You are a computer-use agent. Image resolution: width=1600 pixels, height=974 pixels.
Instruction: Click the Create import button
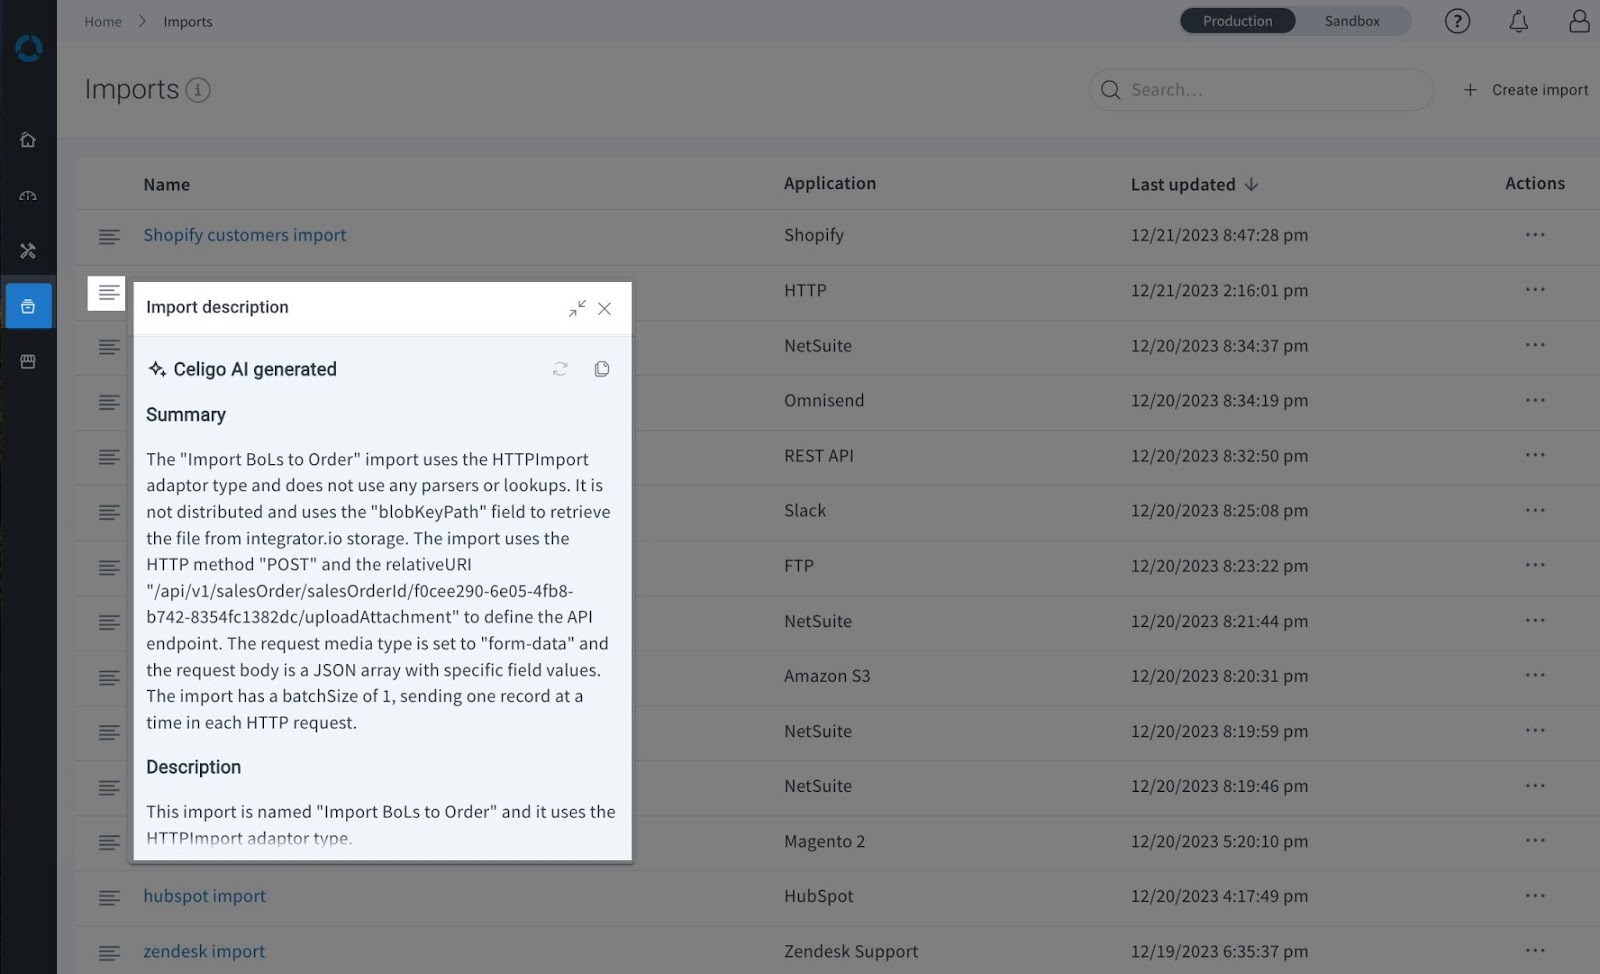coord(1524,89)
